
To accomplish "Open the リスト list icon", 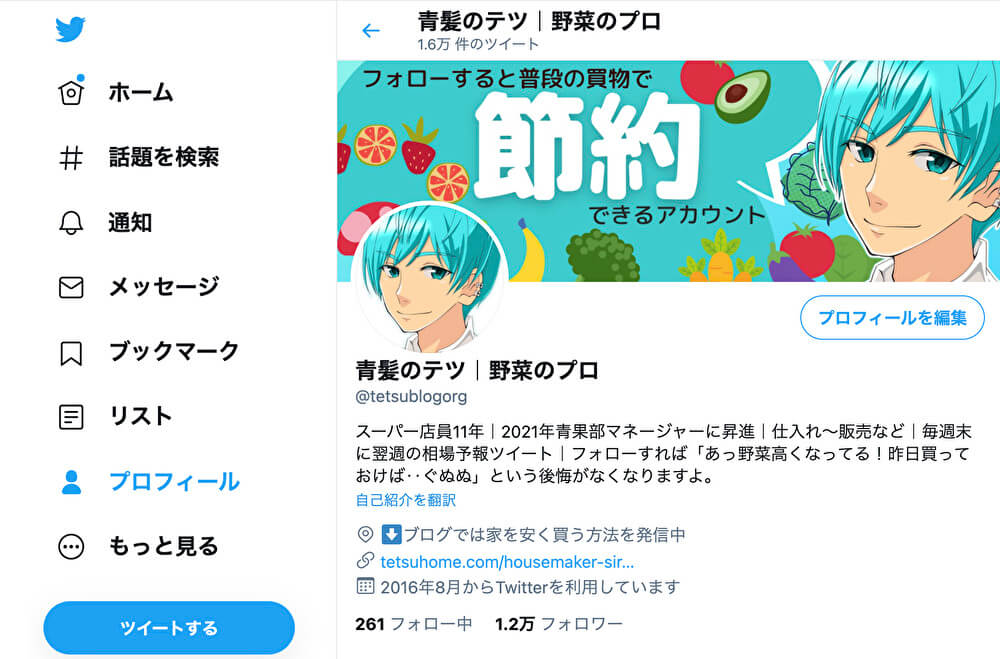I will pyautogui.click(x=71, y=417).
